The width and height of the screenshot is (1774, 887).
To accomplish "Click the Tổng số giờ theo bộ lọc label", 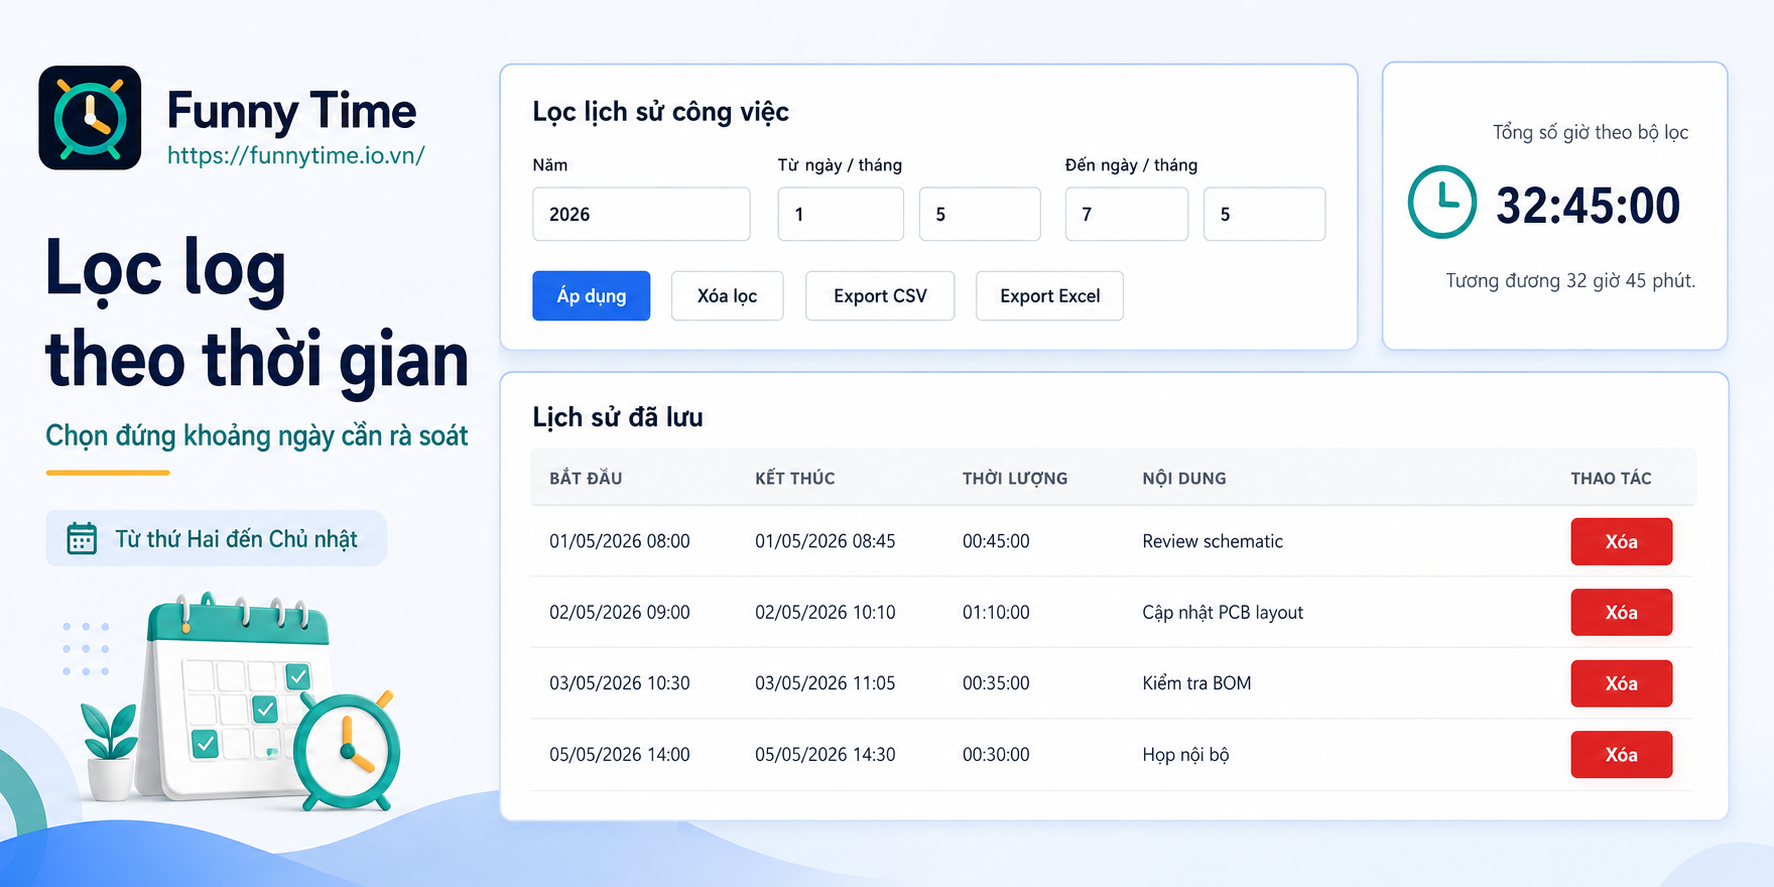I will [x=1590, y=133].
